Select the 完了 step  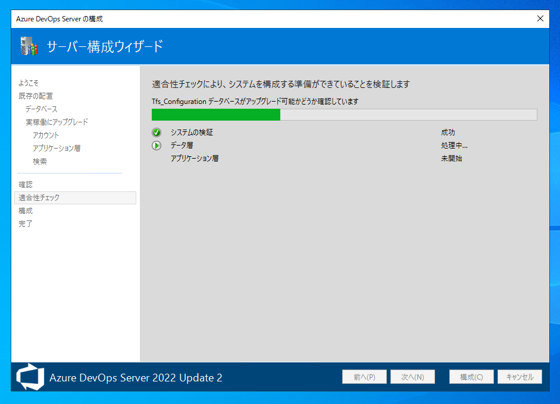(26, 224)
